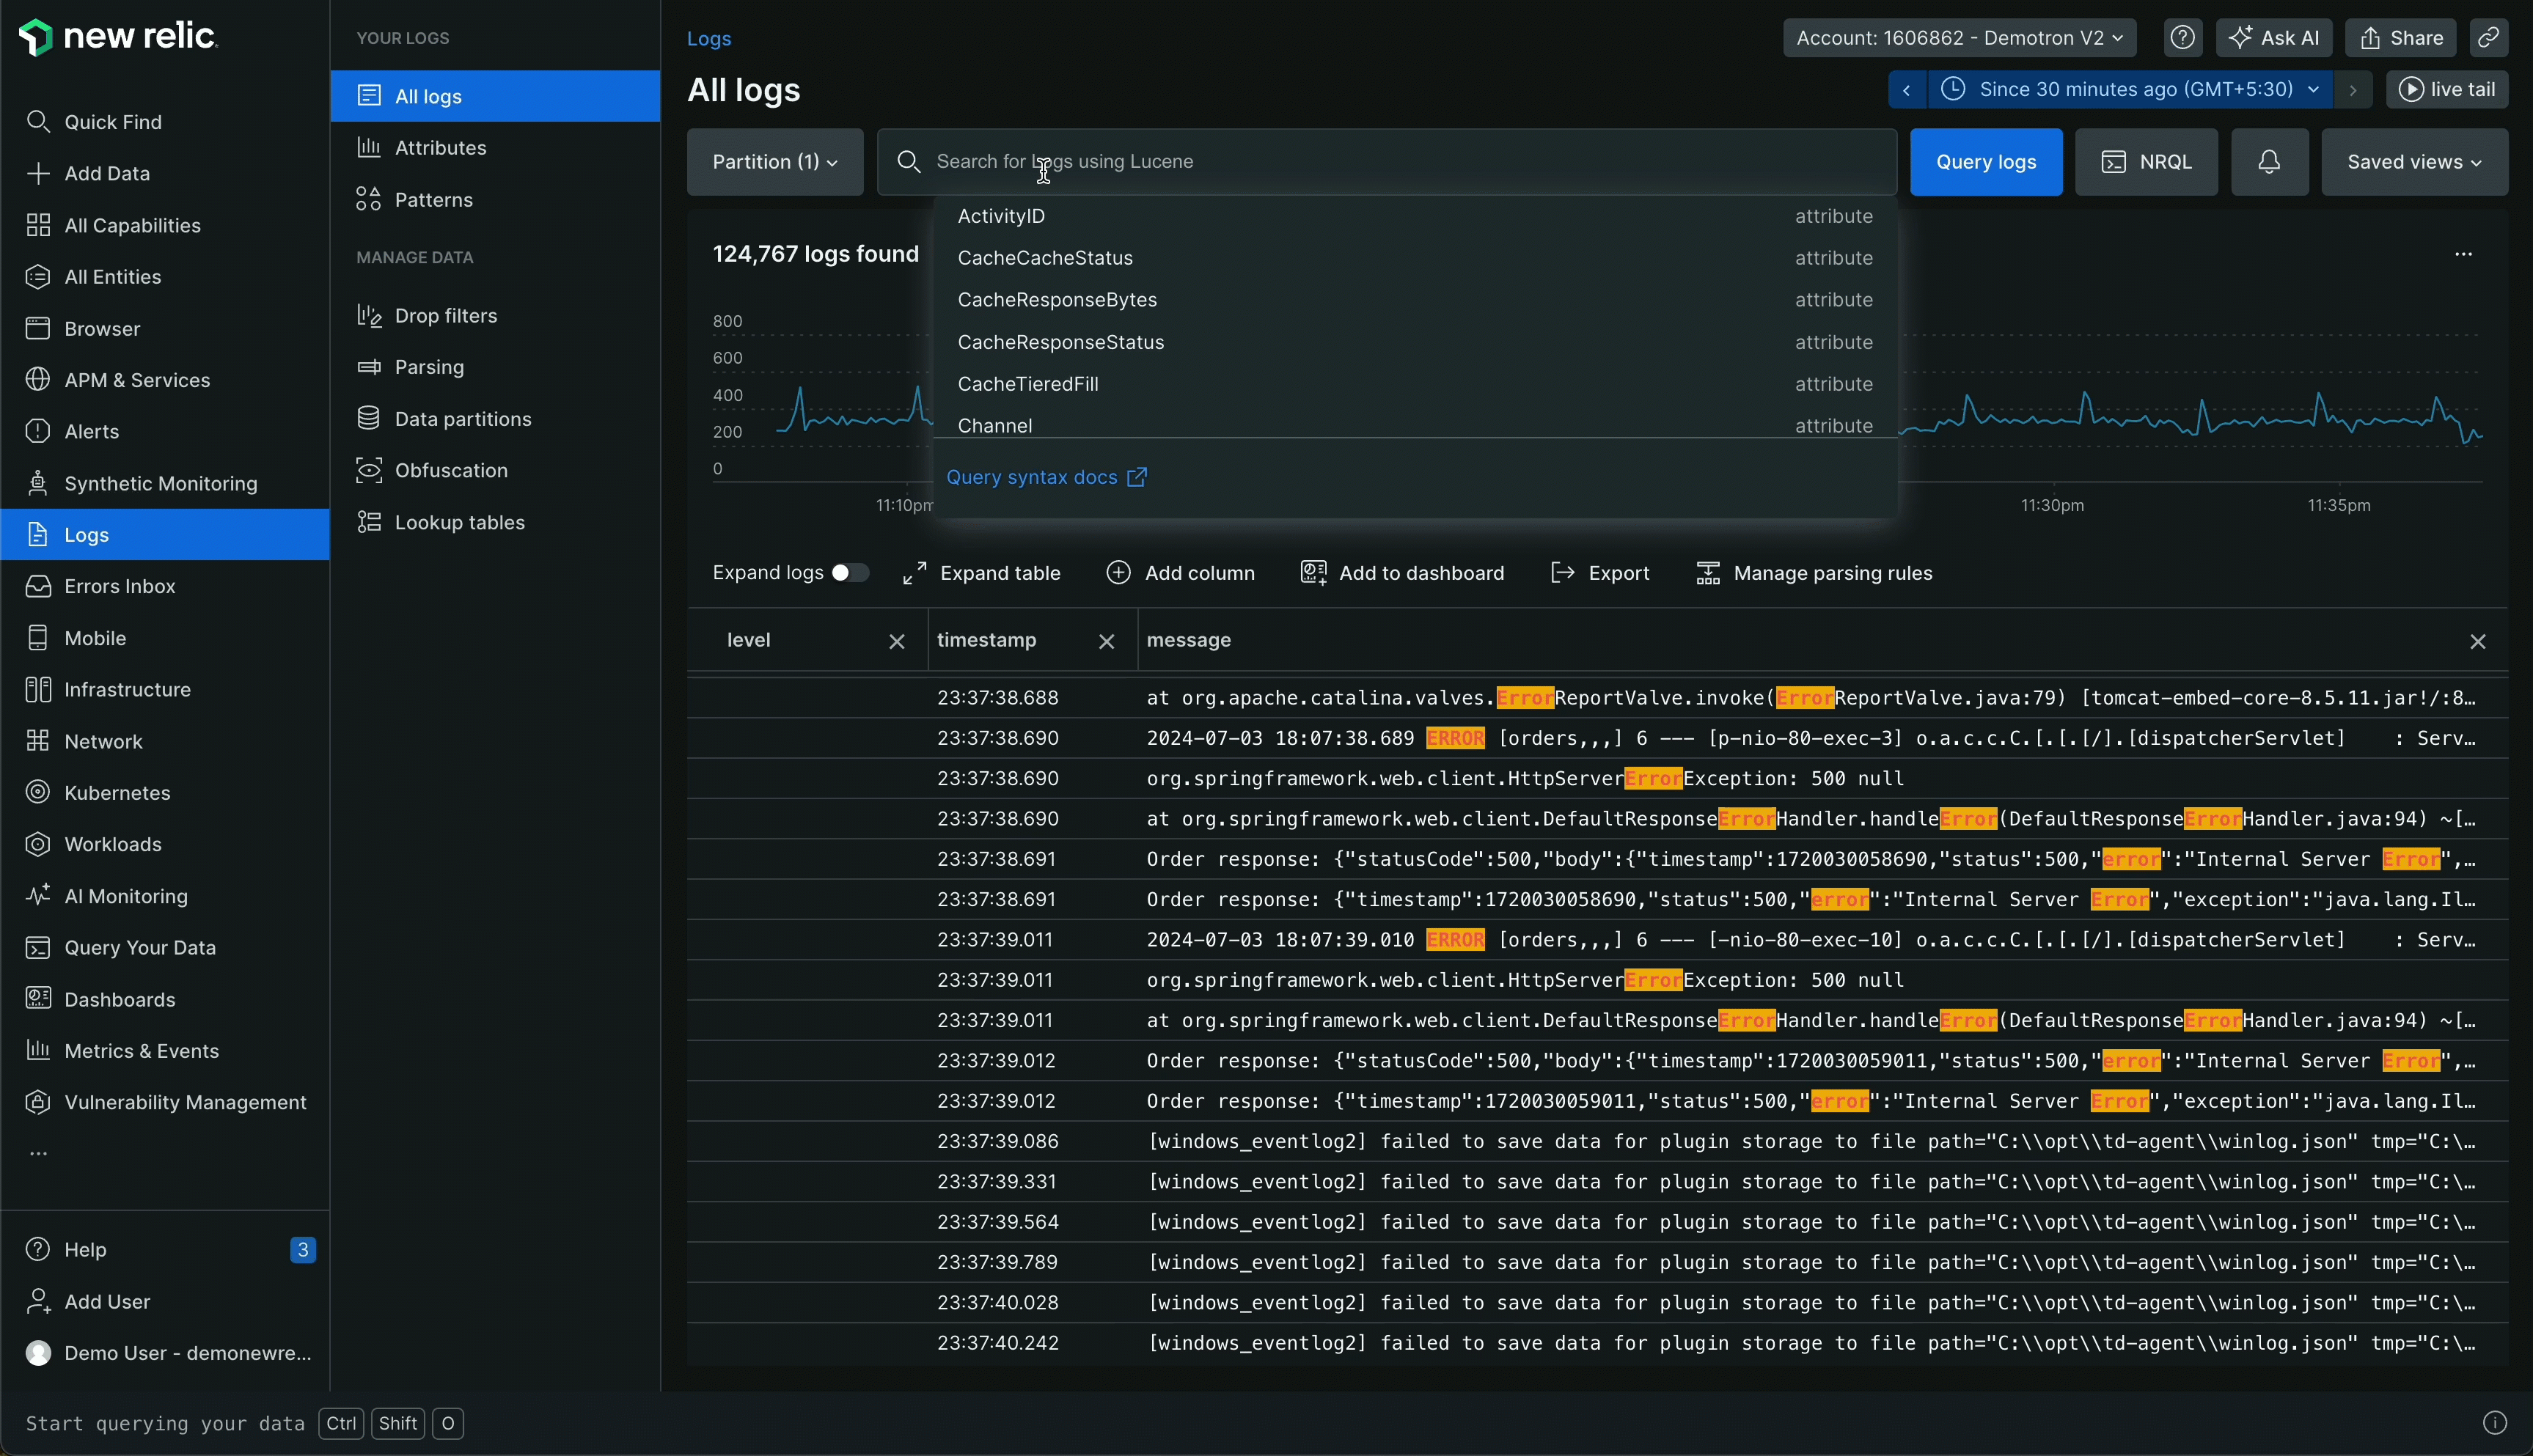Open chart options three-dot menu
This screenshot has width=2533, height=1456.
2463,254
